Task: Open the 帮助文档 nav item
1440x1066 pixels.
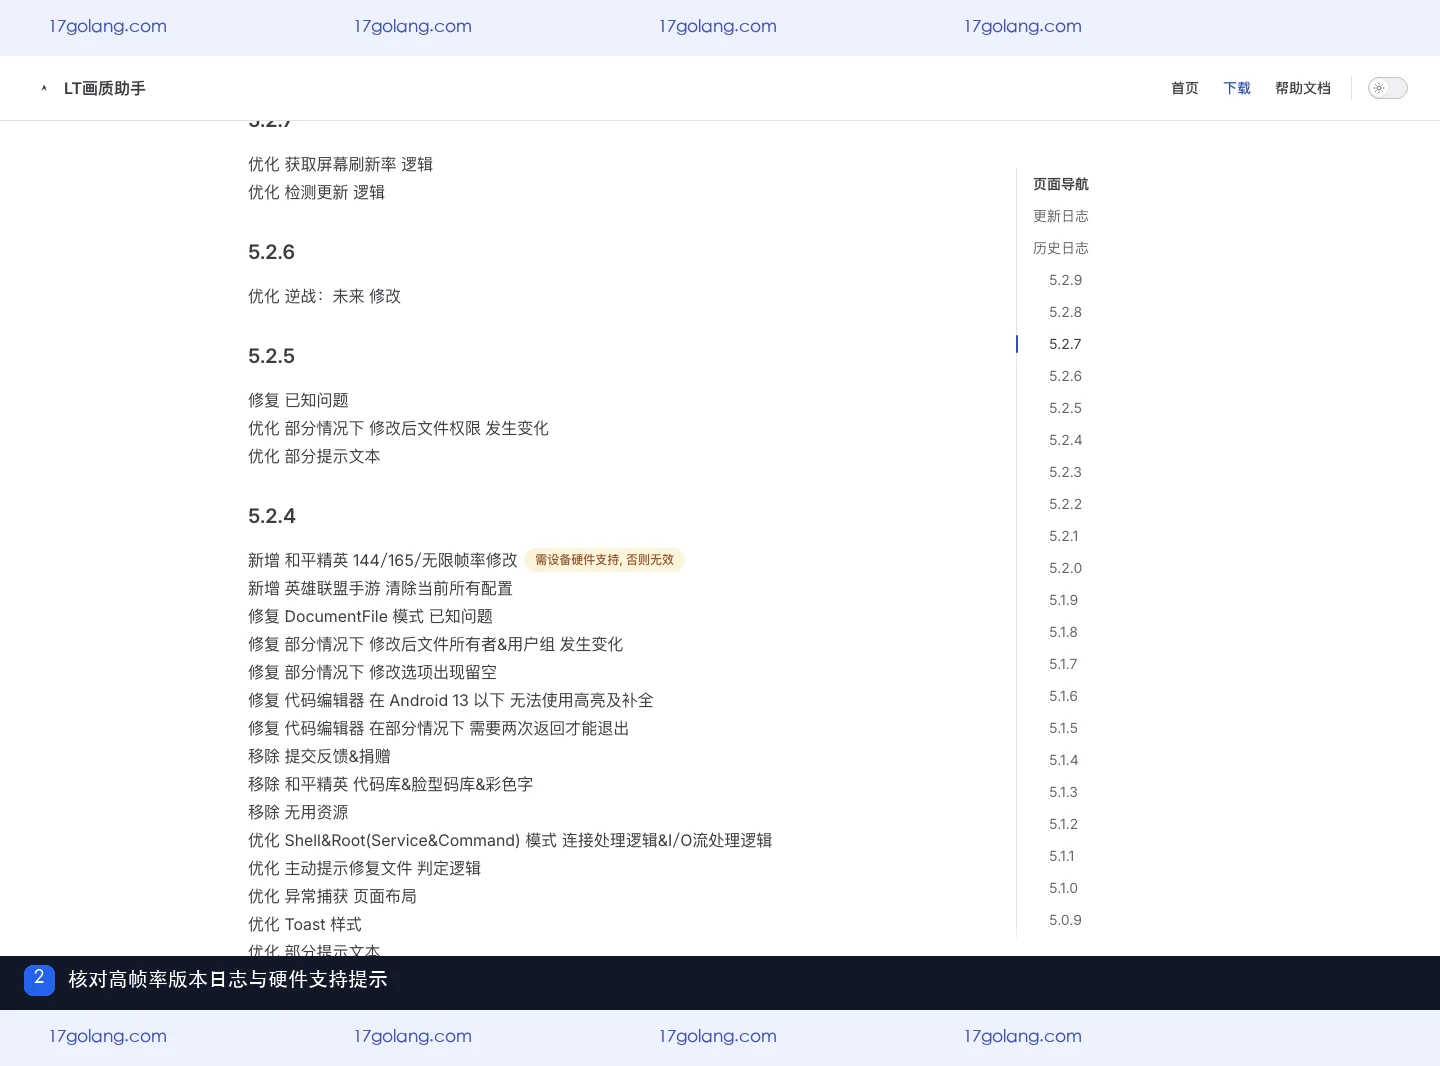Action: coord(1303,88)
